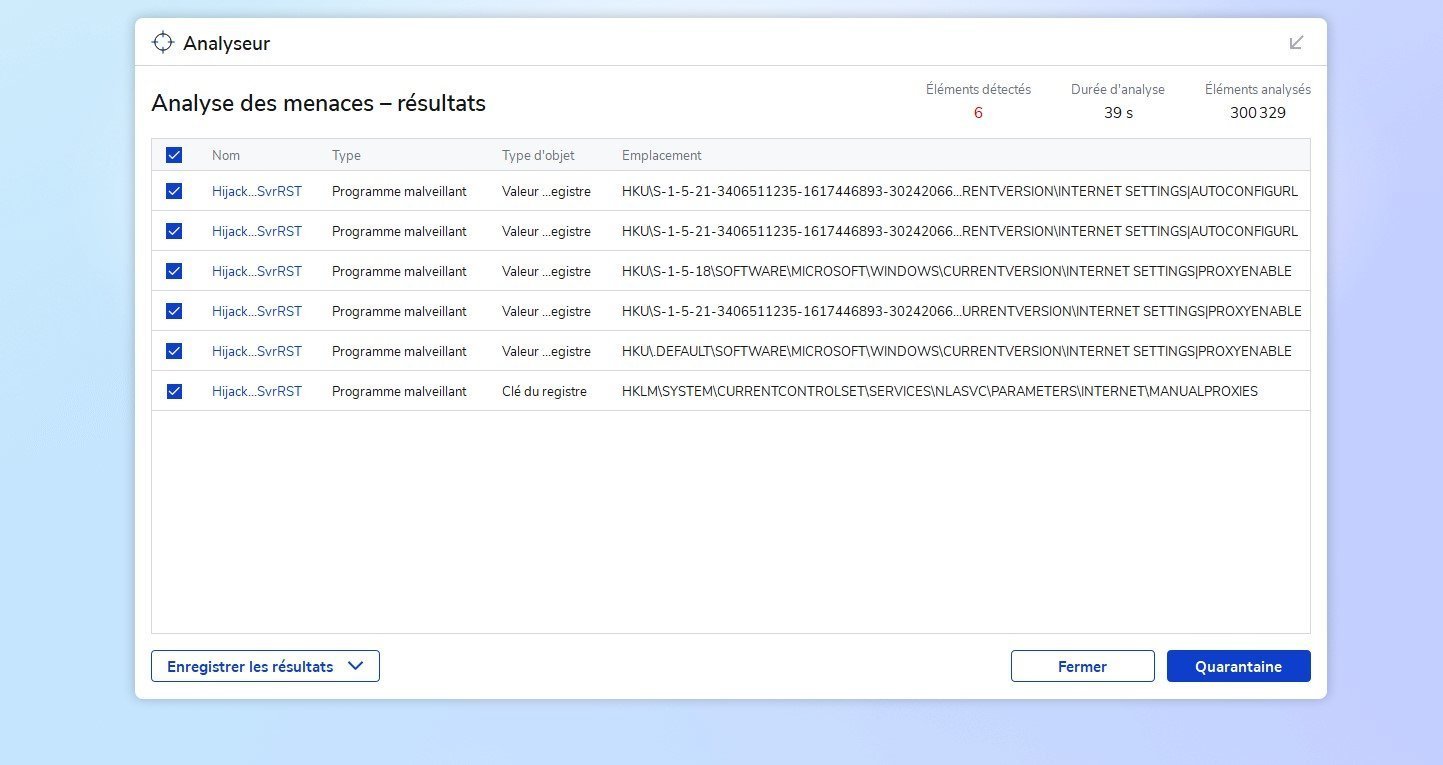Select the HKLM\SYSTEM MANUALPROXIES location text

click(x=940, y=391)
